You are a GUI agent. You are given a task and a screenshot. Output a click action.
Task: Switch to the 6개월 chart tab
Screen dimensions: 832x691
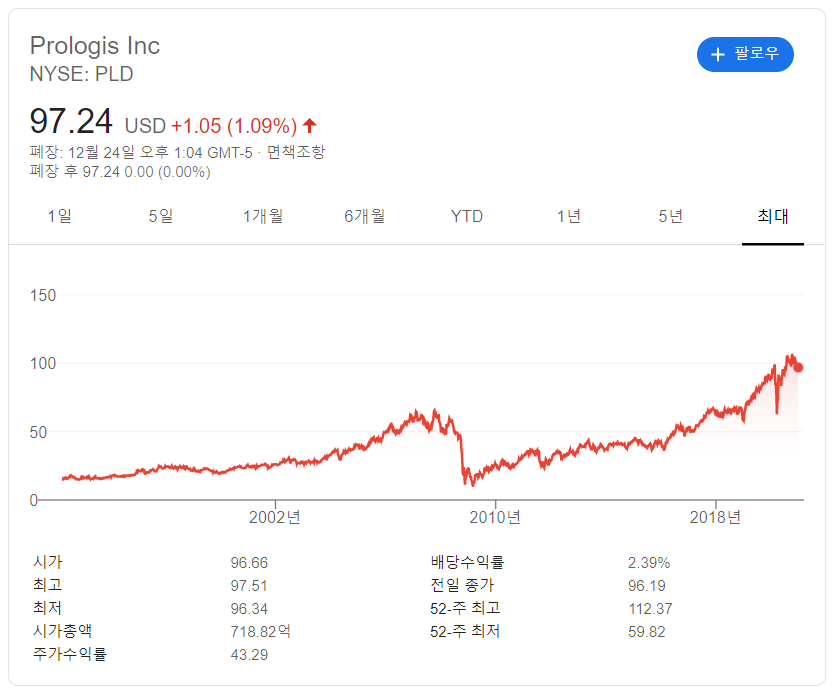[x=365, y=217]
